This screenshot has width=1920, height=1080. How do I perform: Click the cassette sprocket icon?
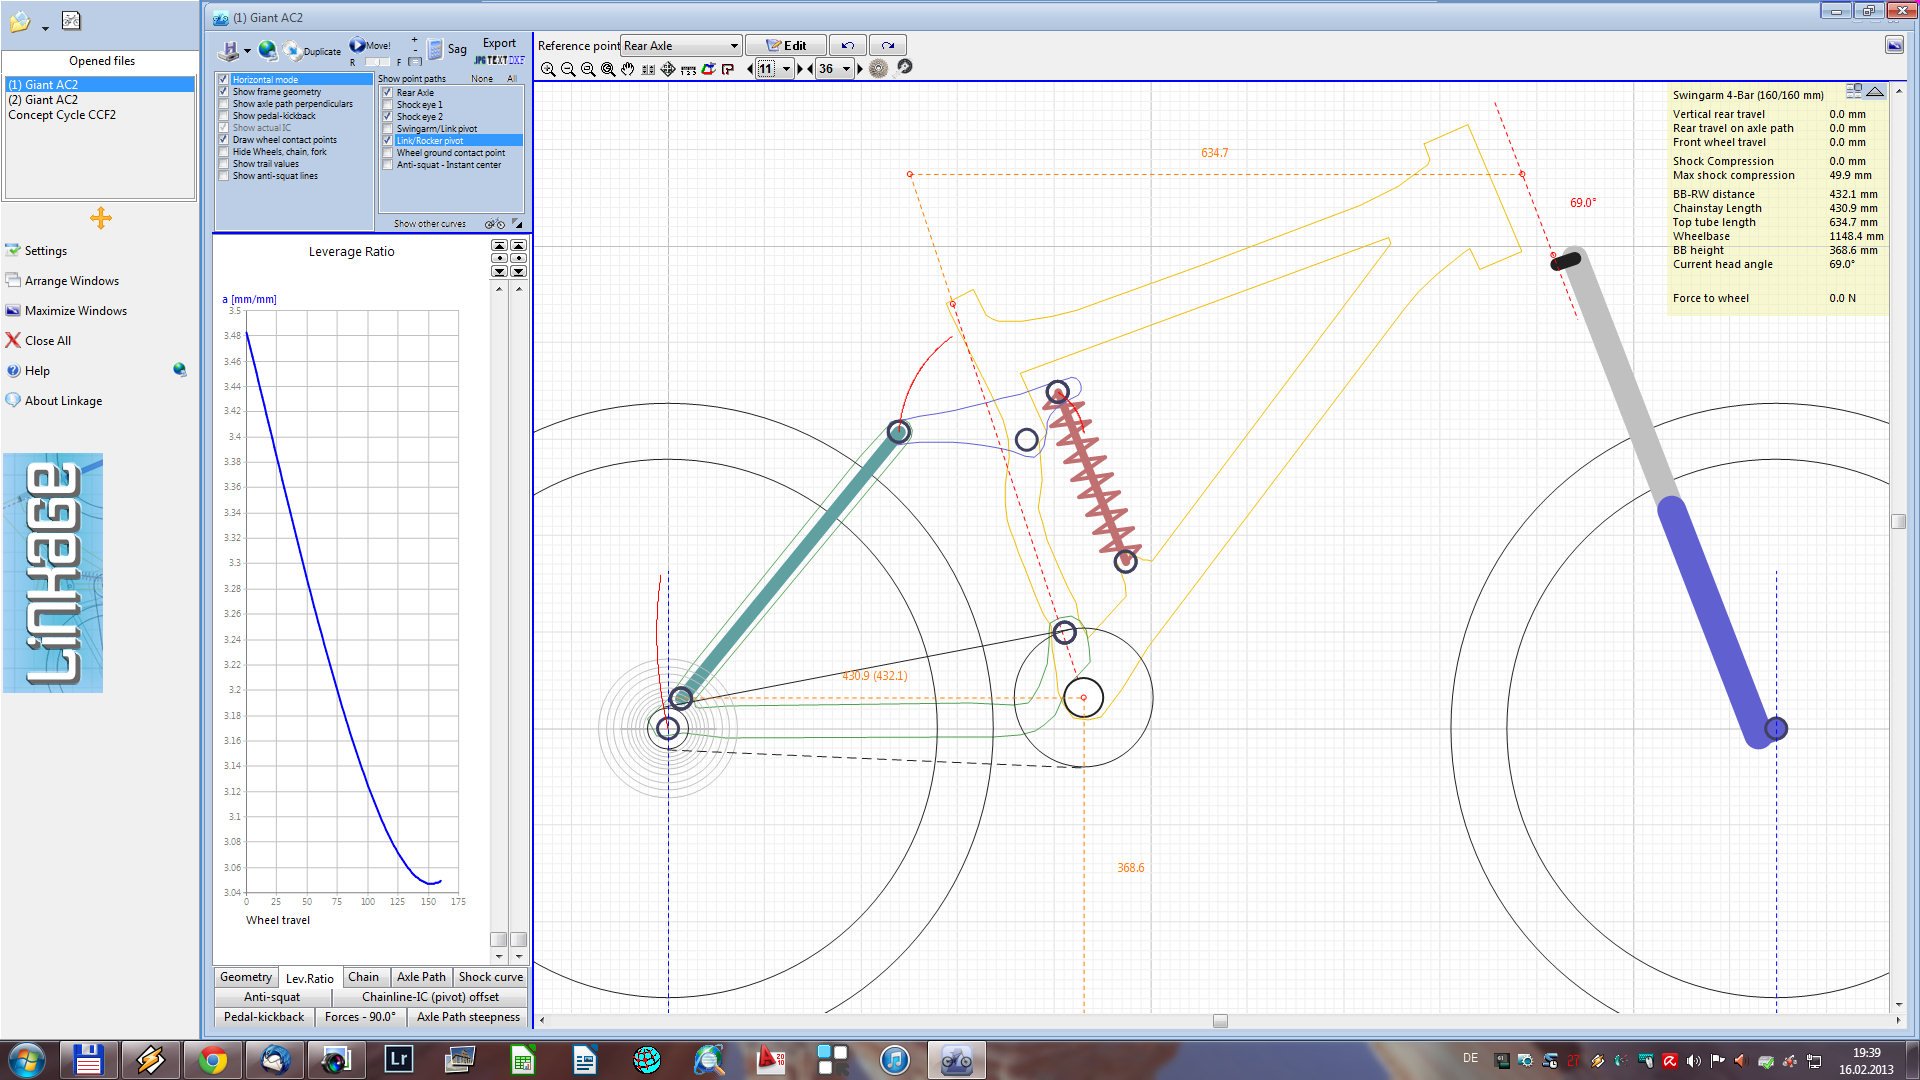(x=878, y=68)
